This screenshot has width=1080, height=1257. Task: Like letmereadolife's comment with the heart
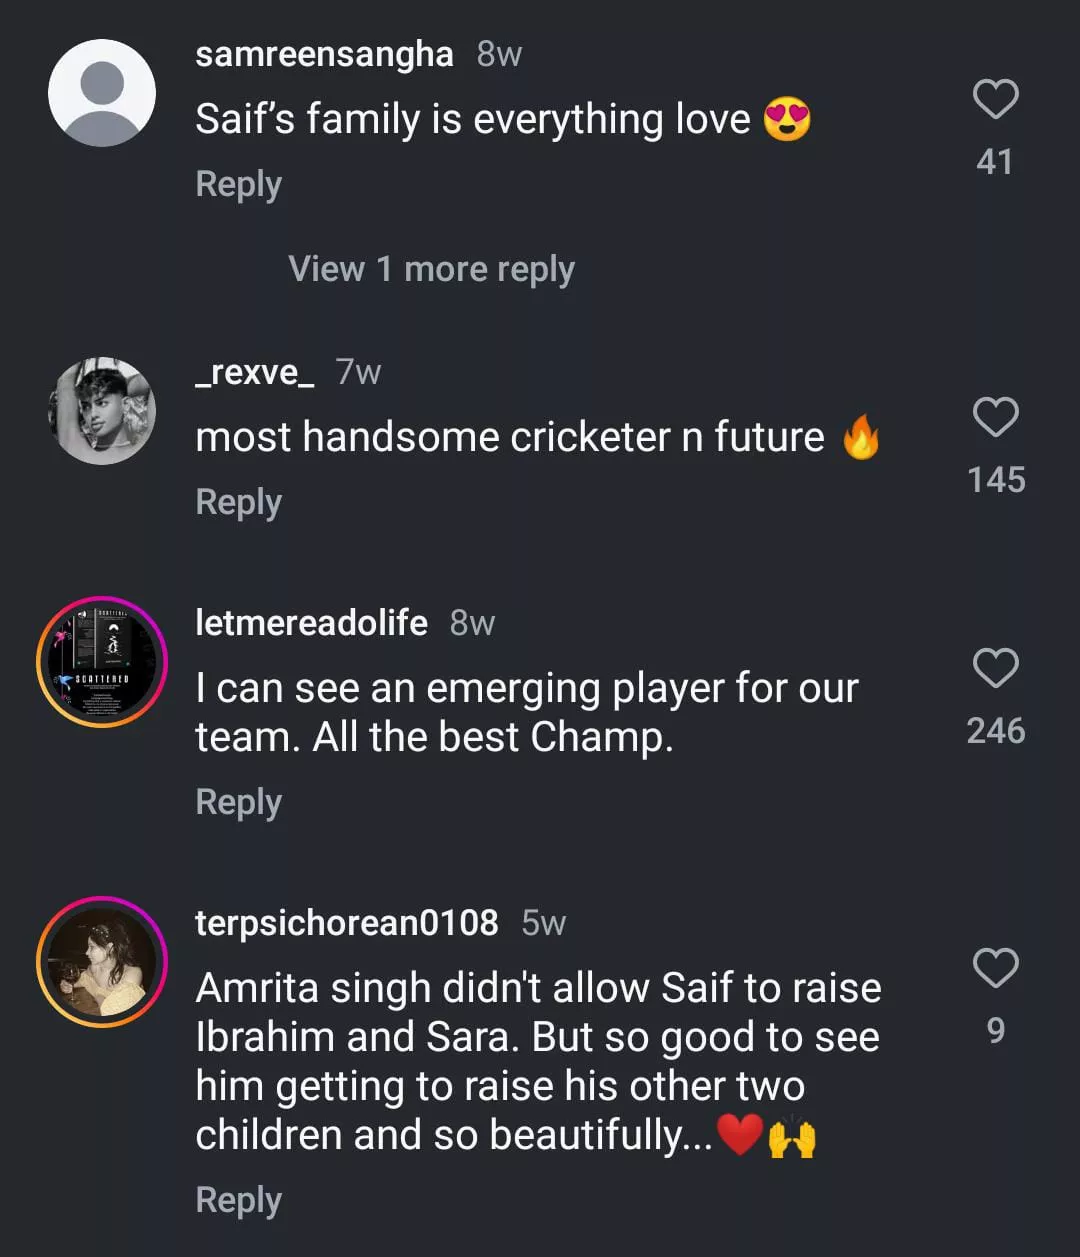point(995,668)
